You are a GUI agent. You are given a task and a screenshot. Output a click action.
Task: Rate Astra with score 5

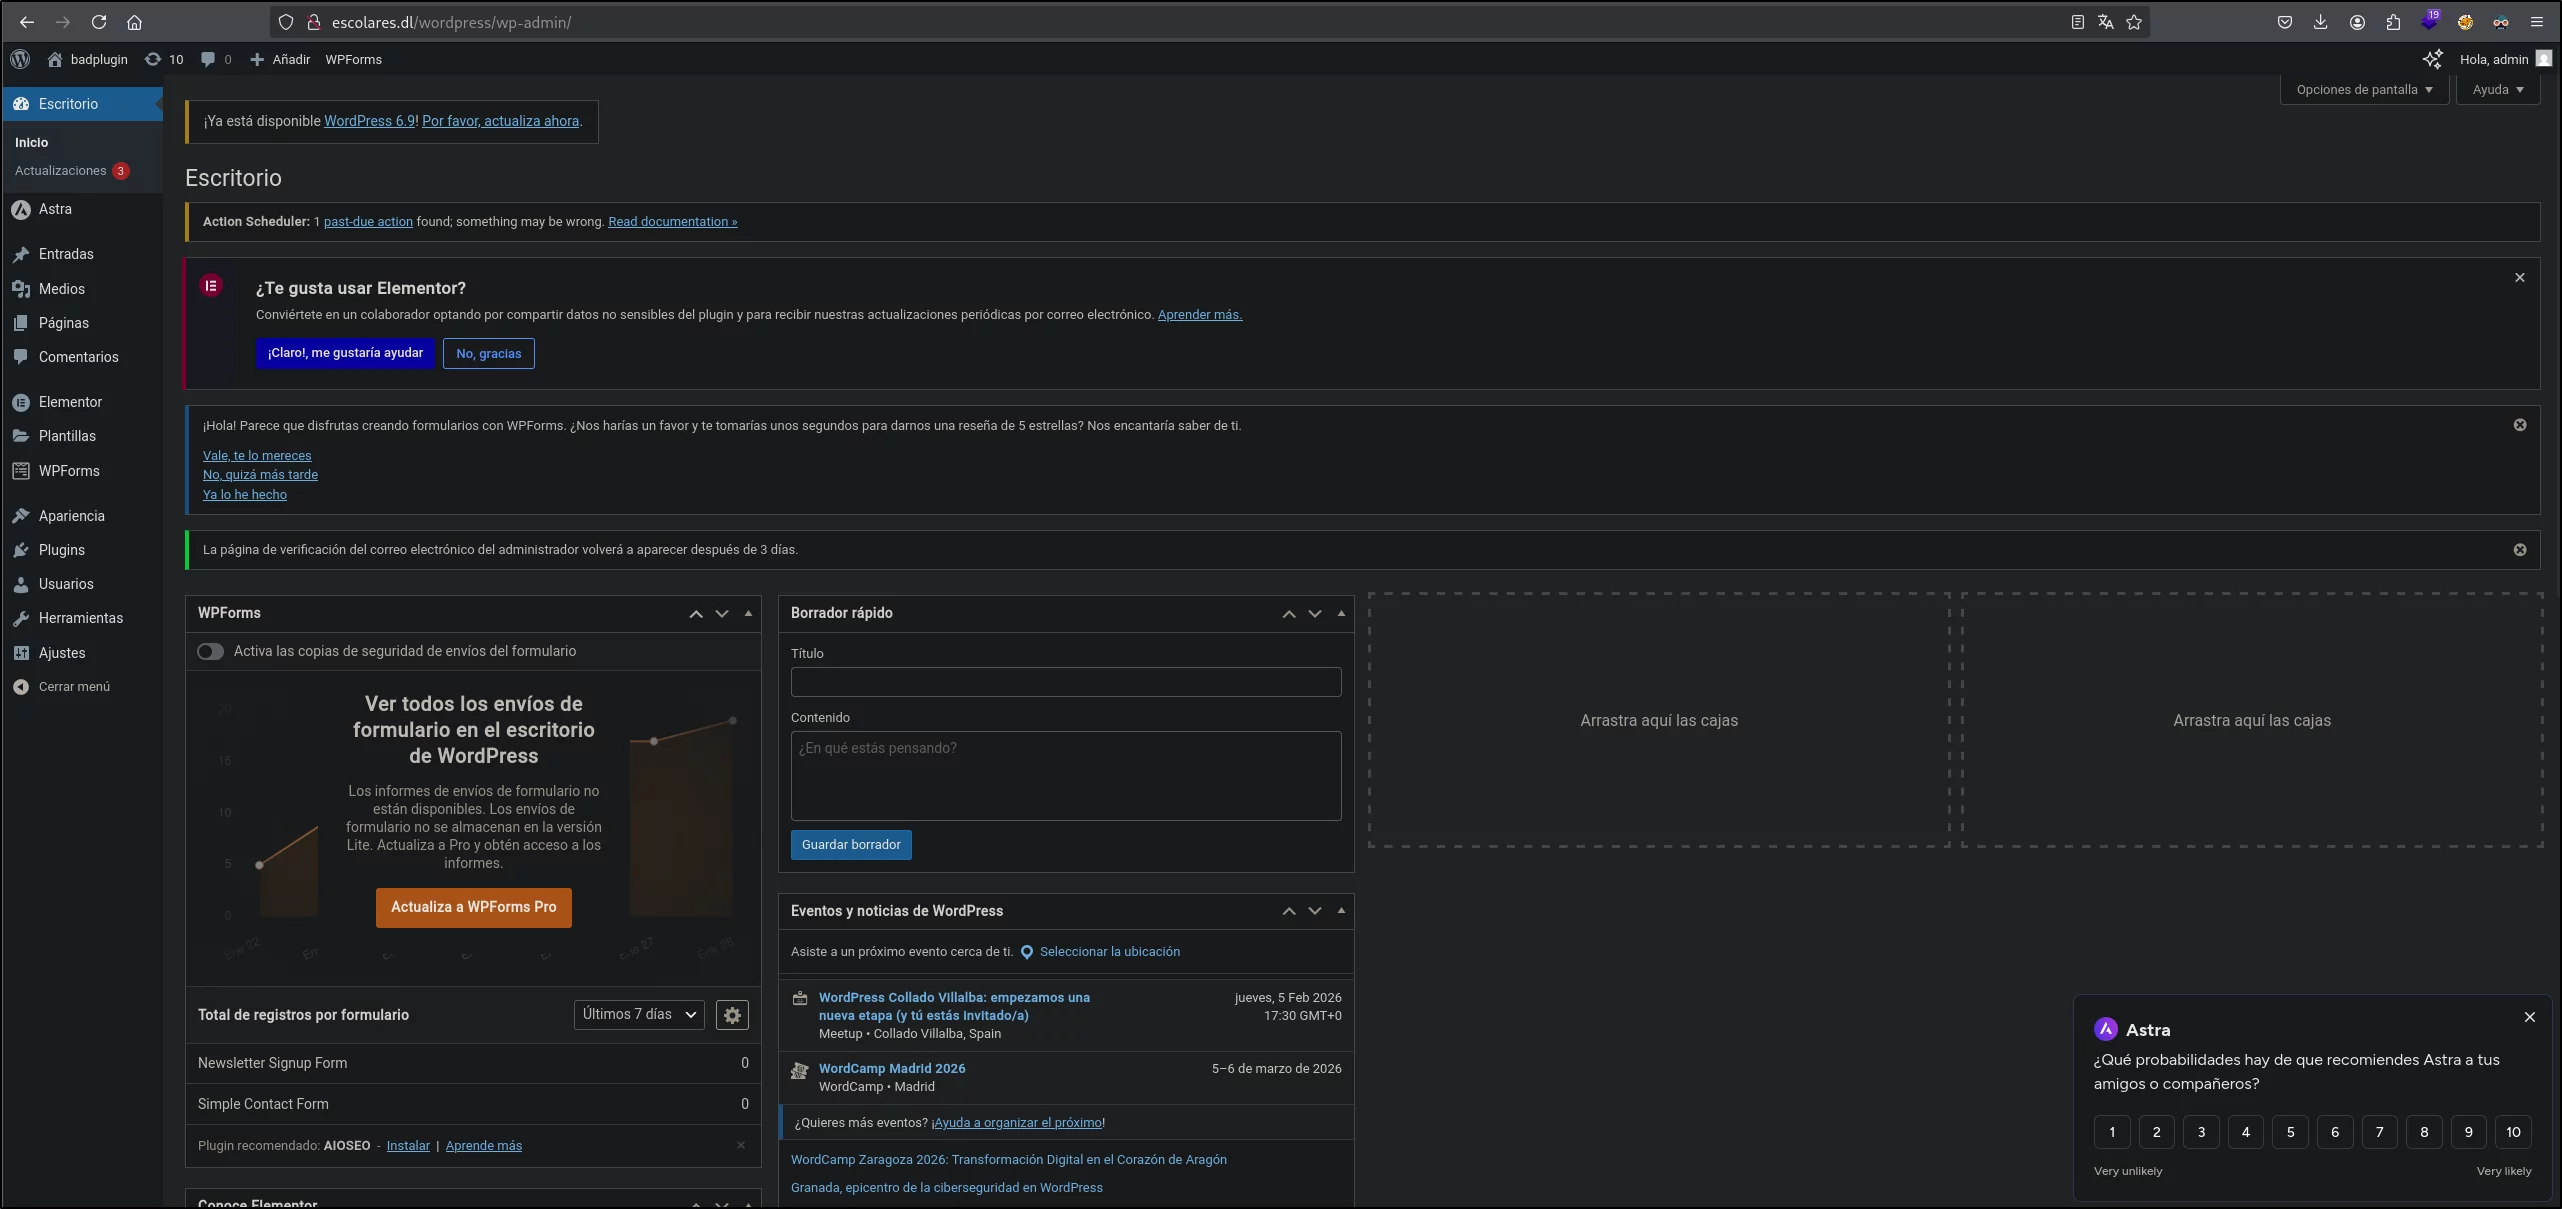click(x=2290, y=1132)
